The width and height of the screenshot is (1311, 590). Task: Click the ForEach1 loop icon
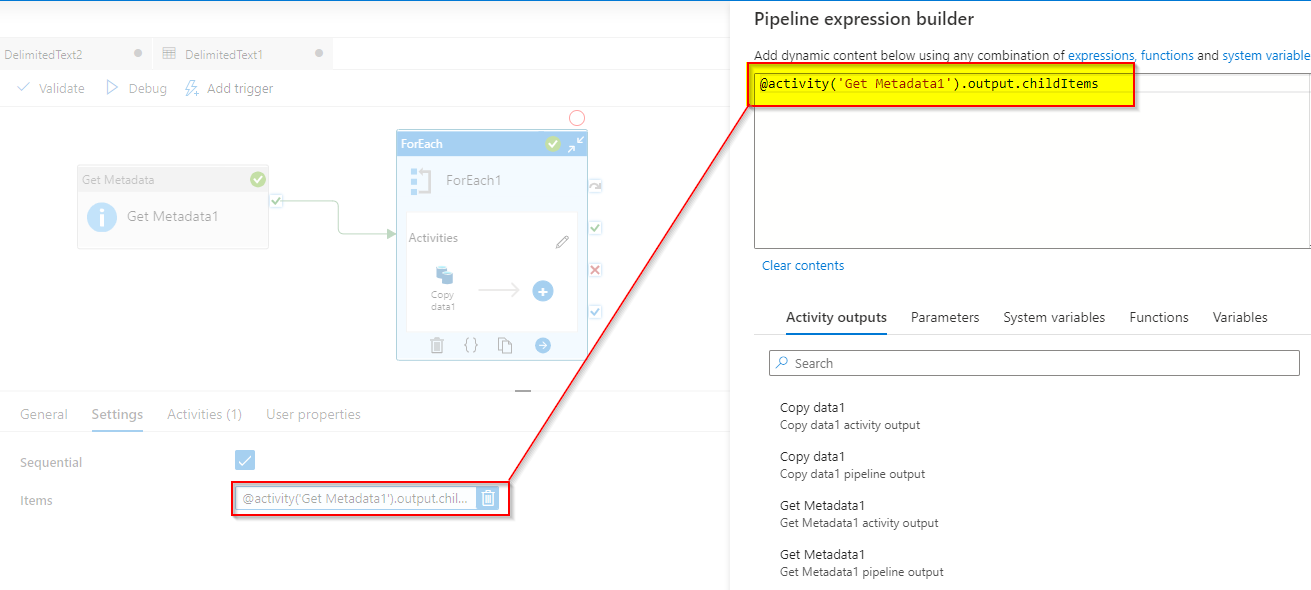[421, 181]
